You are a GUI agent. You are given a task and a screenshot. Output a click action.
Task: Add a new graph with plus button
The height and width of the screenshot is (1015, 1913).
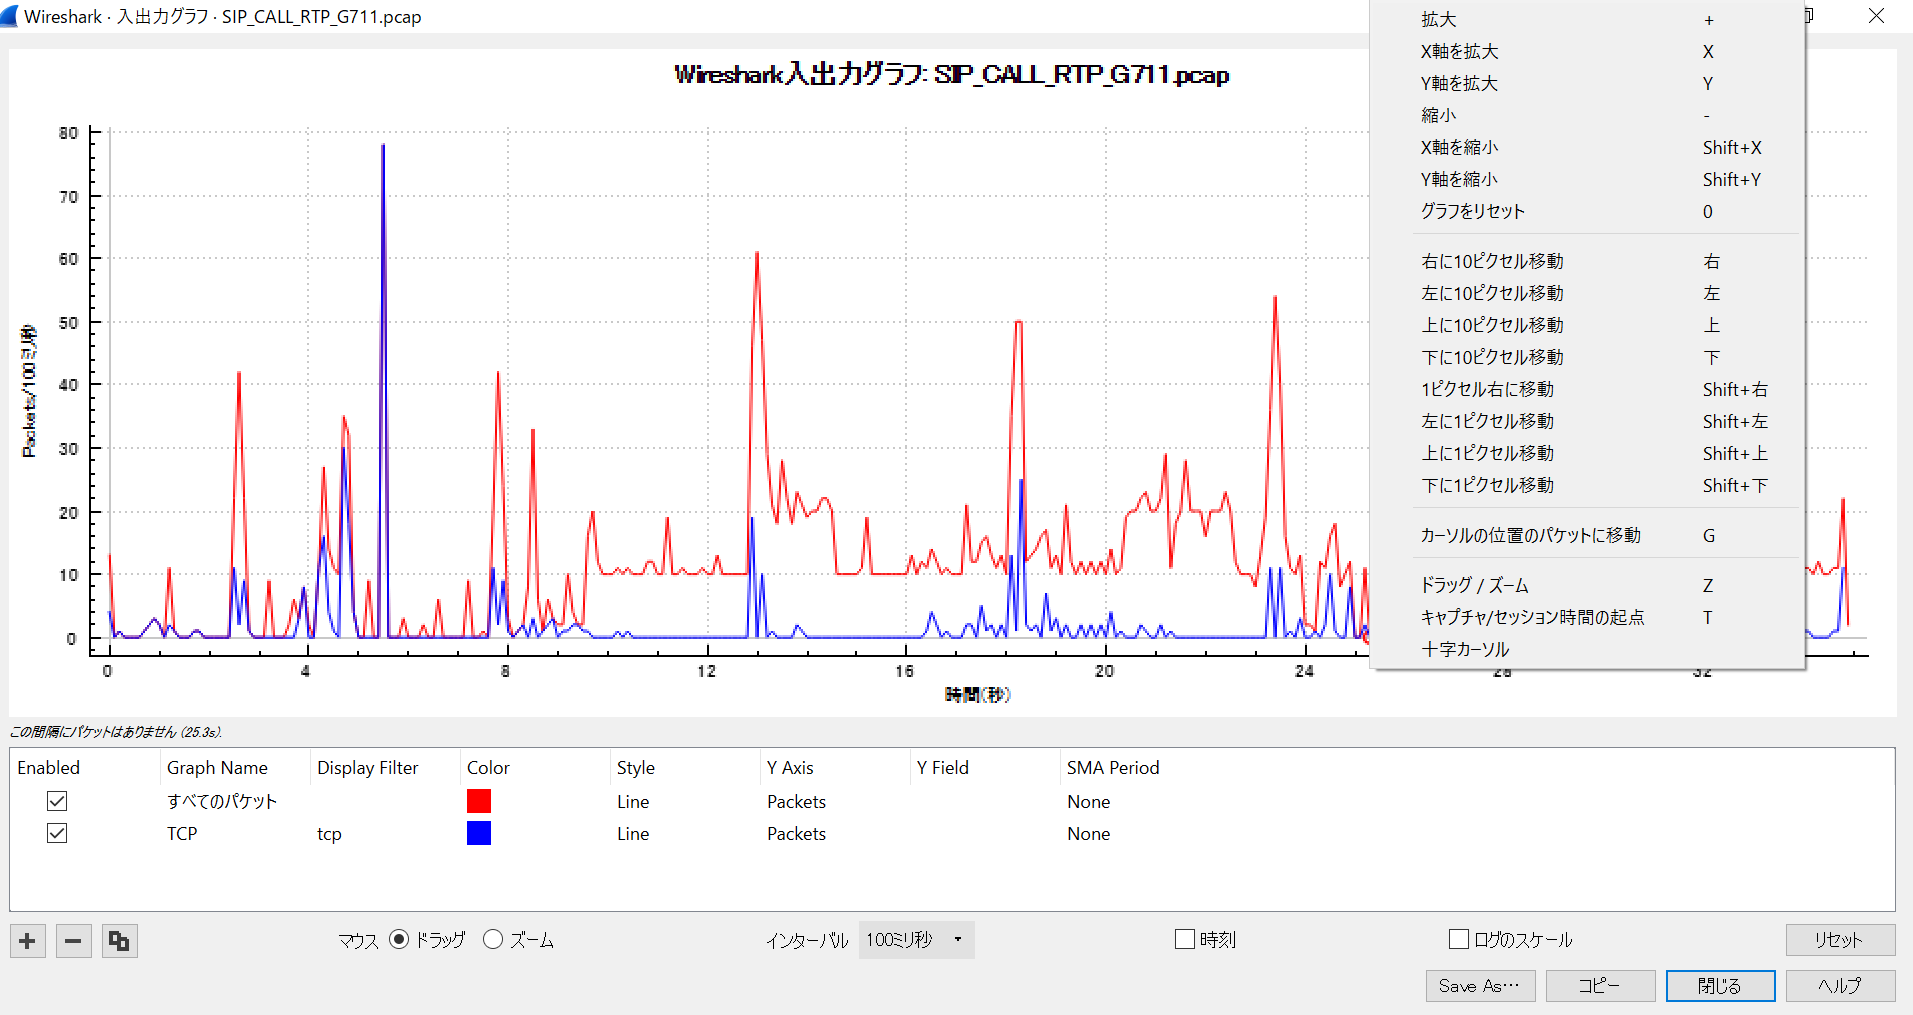click(x=28, y=941)
